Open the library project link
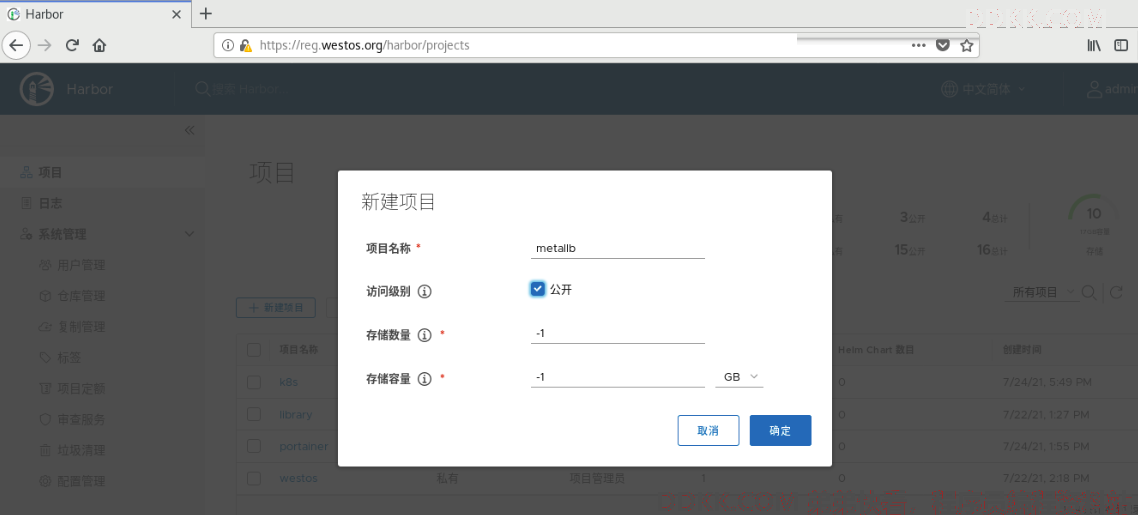Screen dimensions: 1138x515 (295, 414)
